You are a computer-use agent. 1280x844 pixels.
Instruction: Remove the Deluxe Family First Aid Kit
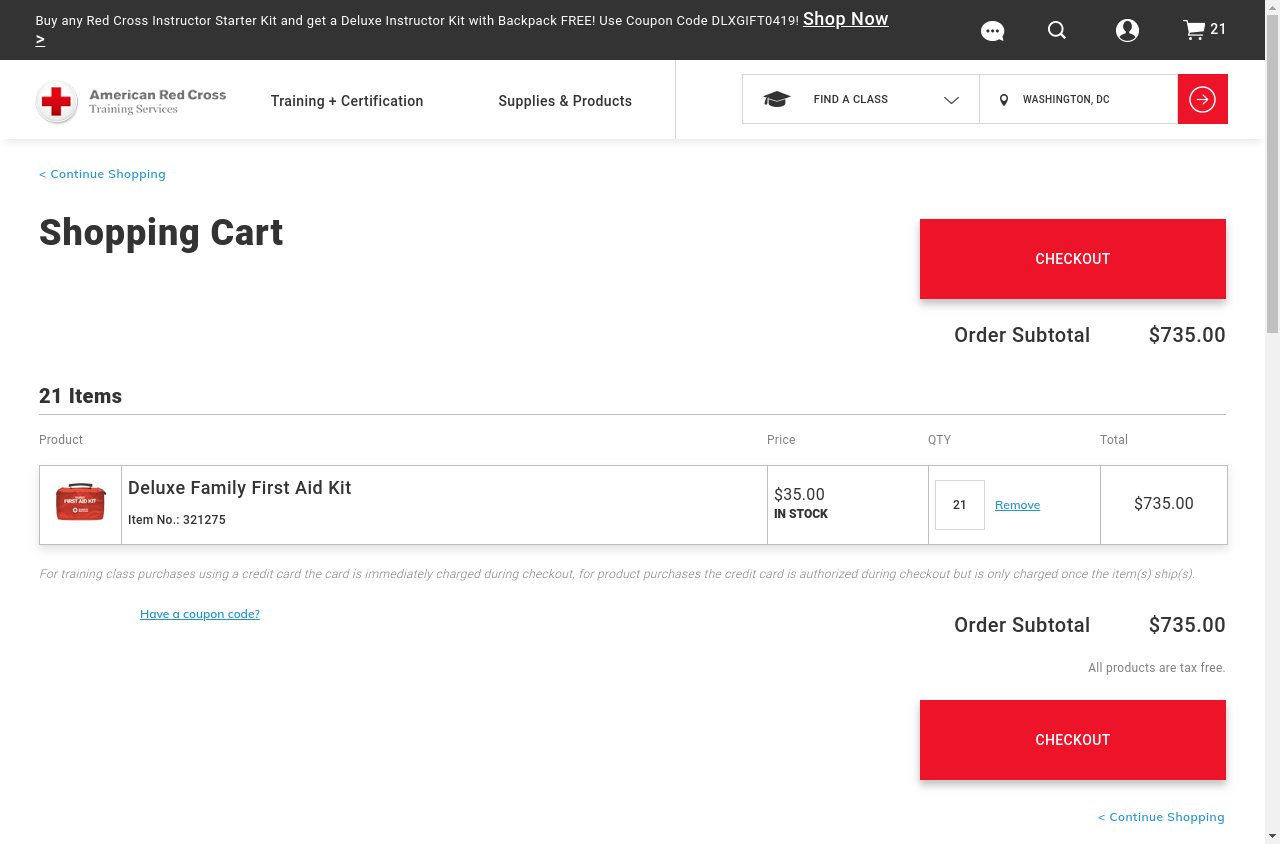click(1017, 505)
